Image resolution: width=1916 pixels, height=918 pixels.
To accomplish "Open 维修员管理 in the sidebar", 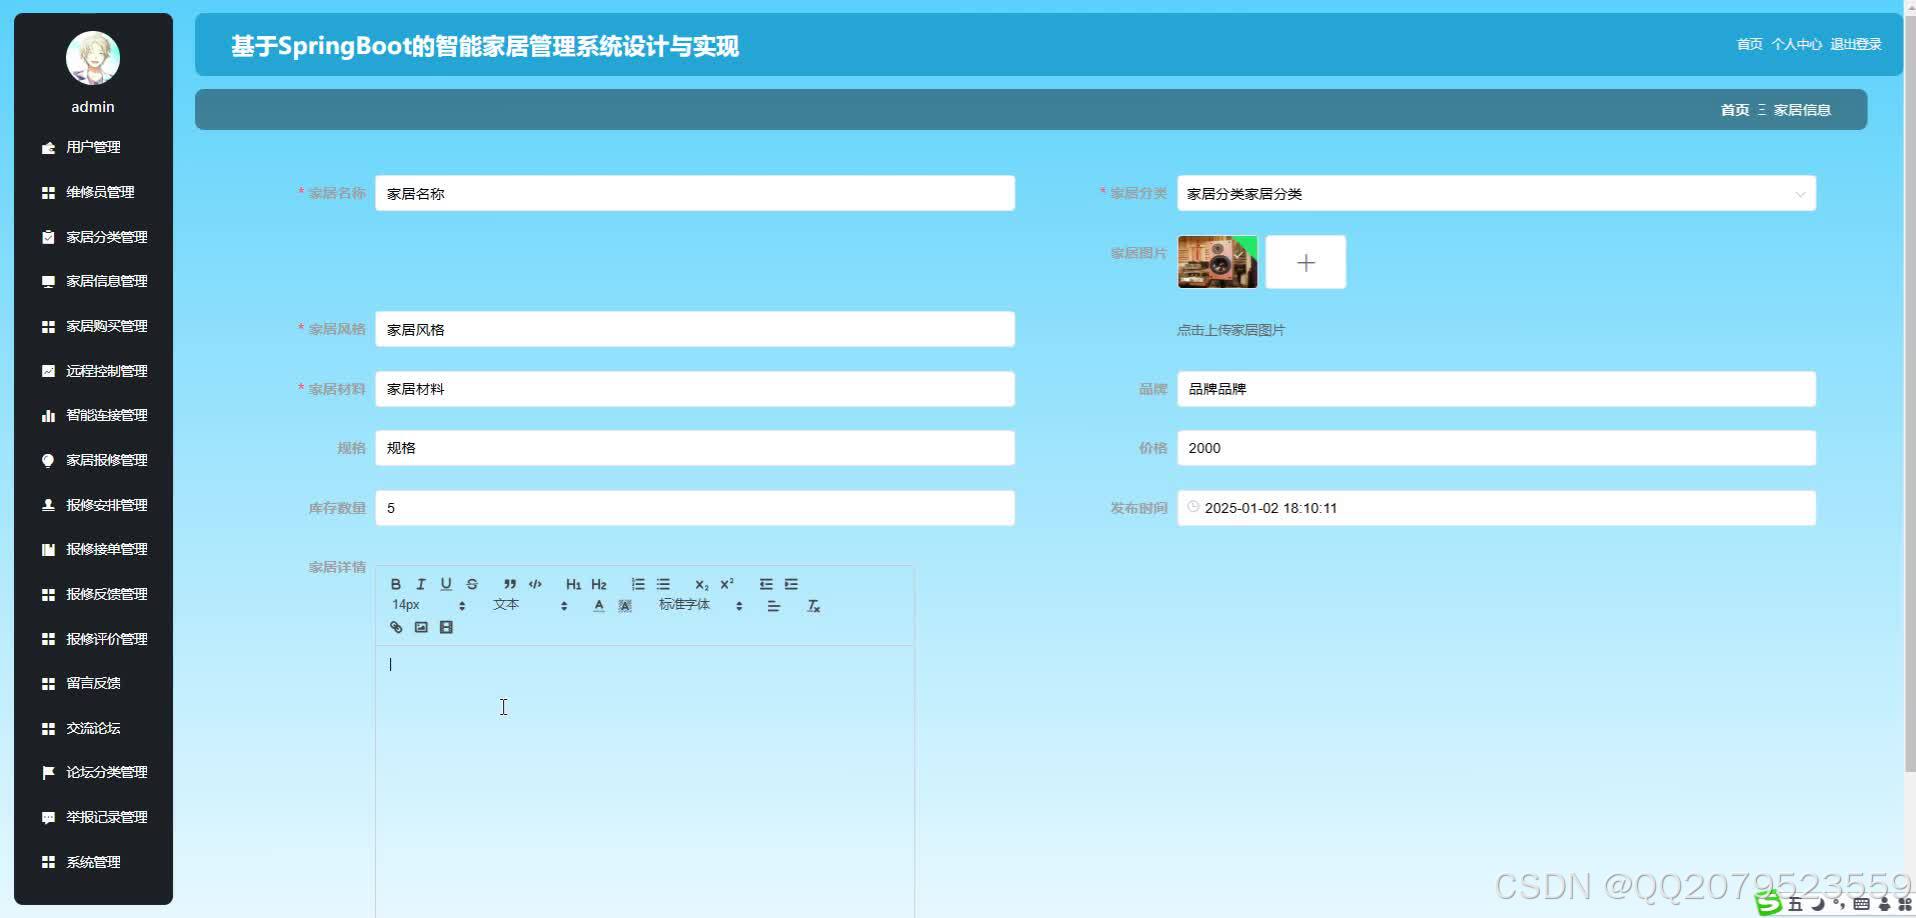I will (93, 192).
